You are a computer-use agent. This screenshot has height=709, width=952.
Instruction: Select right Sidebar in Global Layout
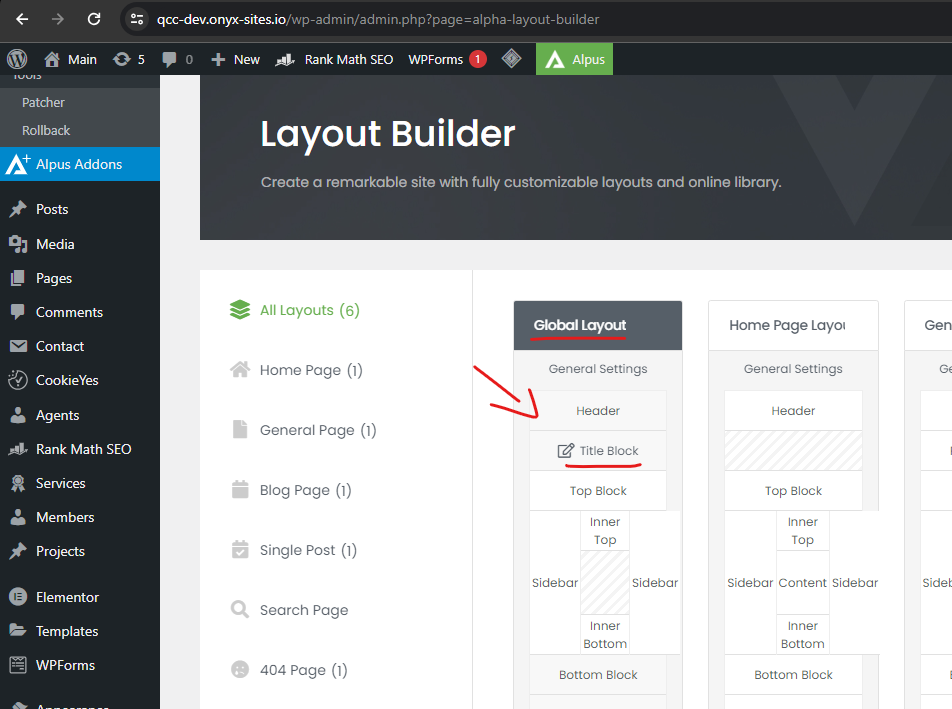click(x=654, y=583)
